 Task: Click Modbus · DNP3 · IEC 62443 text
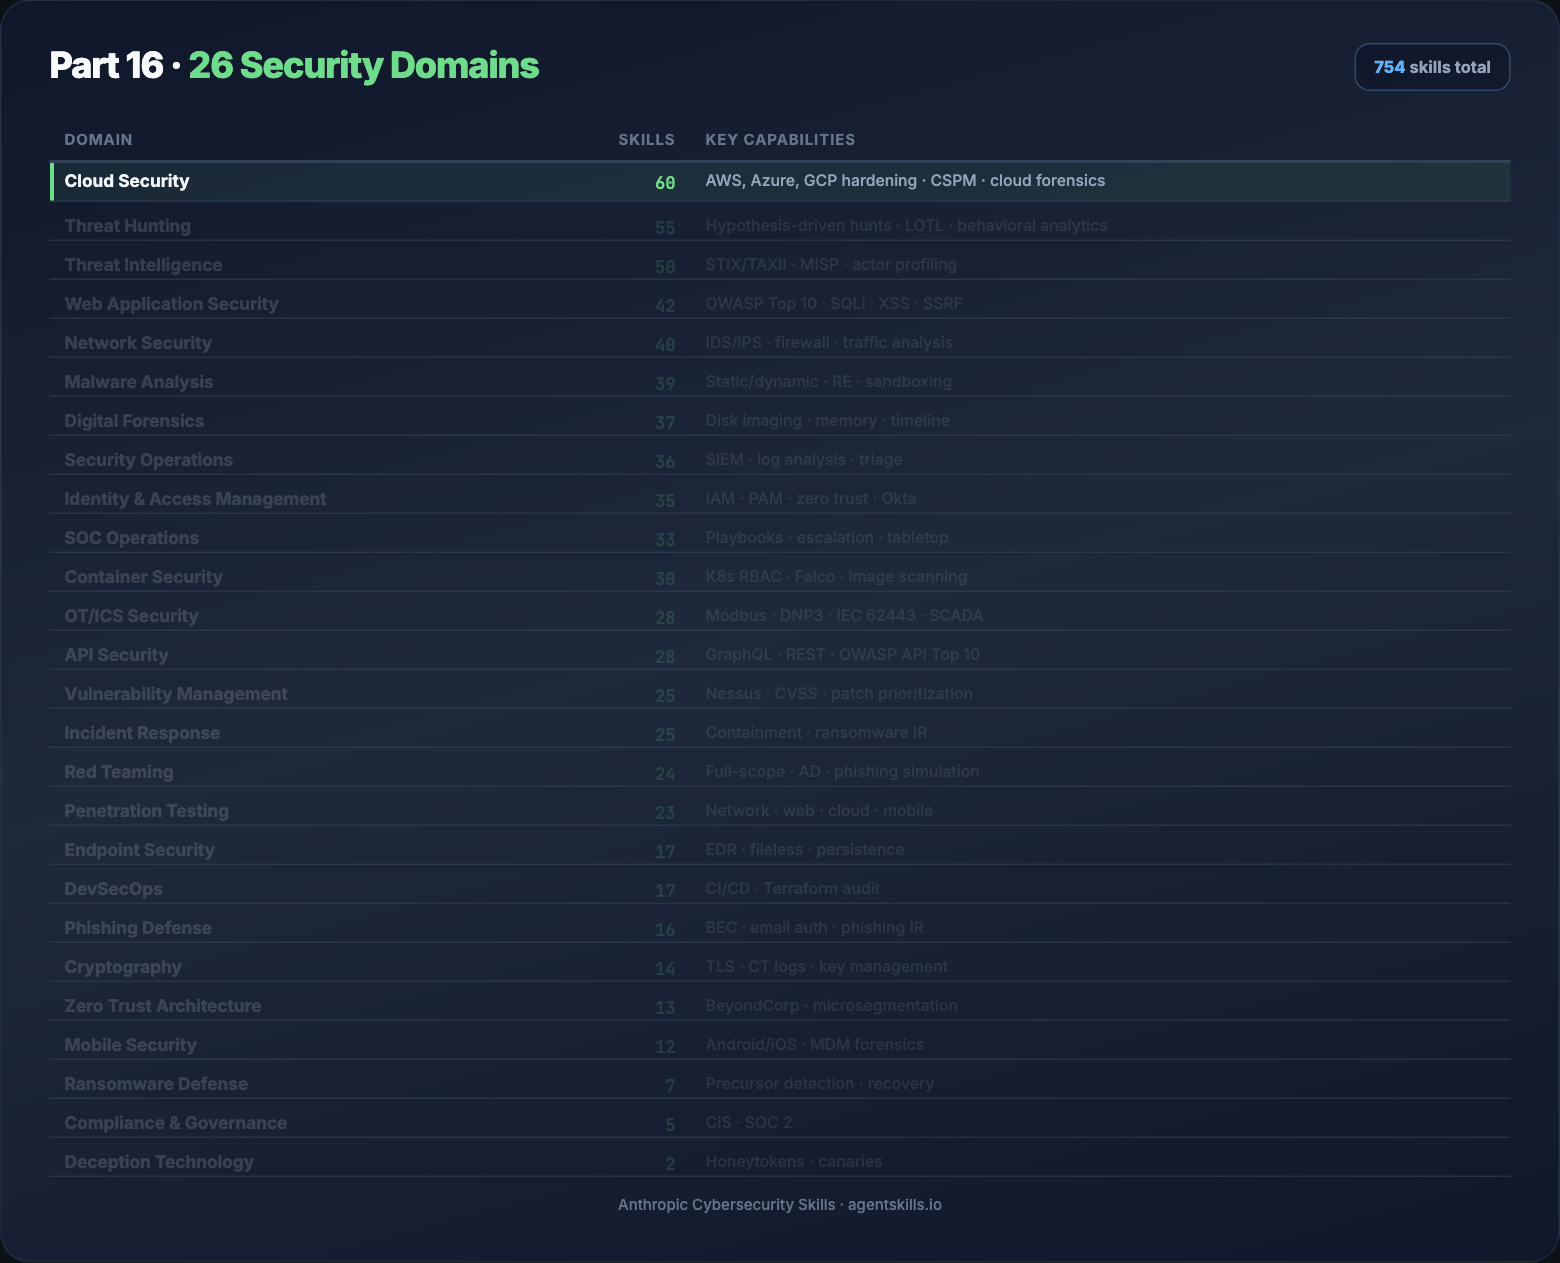click(844, 616)
